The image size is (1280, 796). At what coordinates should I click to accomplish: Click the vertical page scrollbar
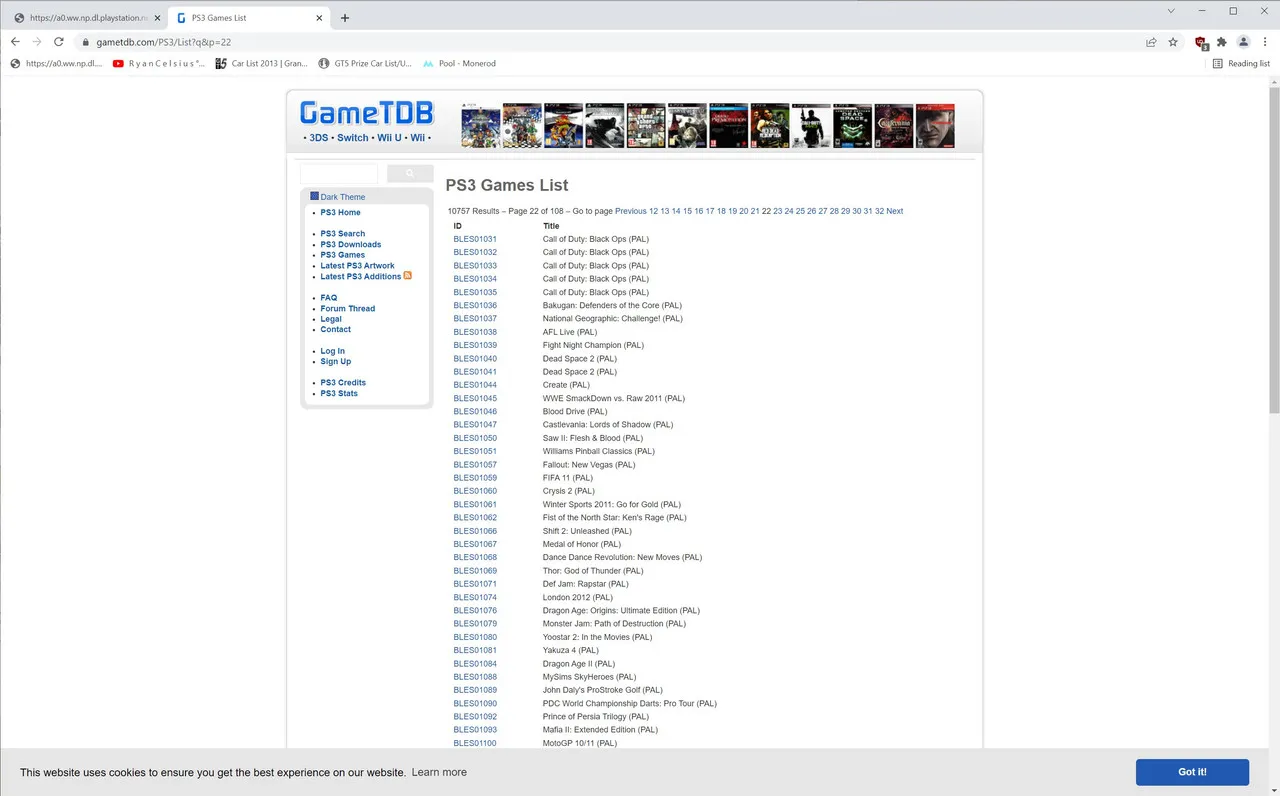click(x=1274, y=250)
